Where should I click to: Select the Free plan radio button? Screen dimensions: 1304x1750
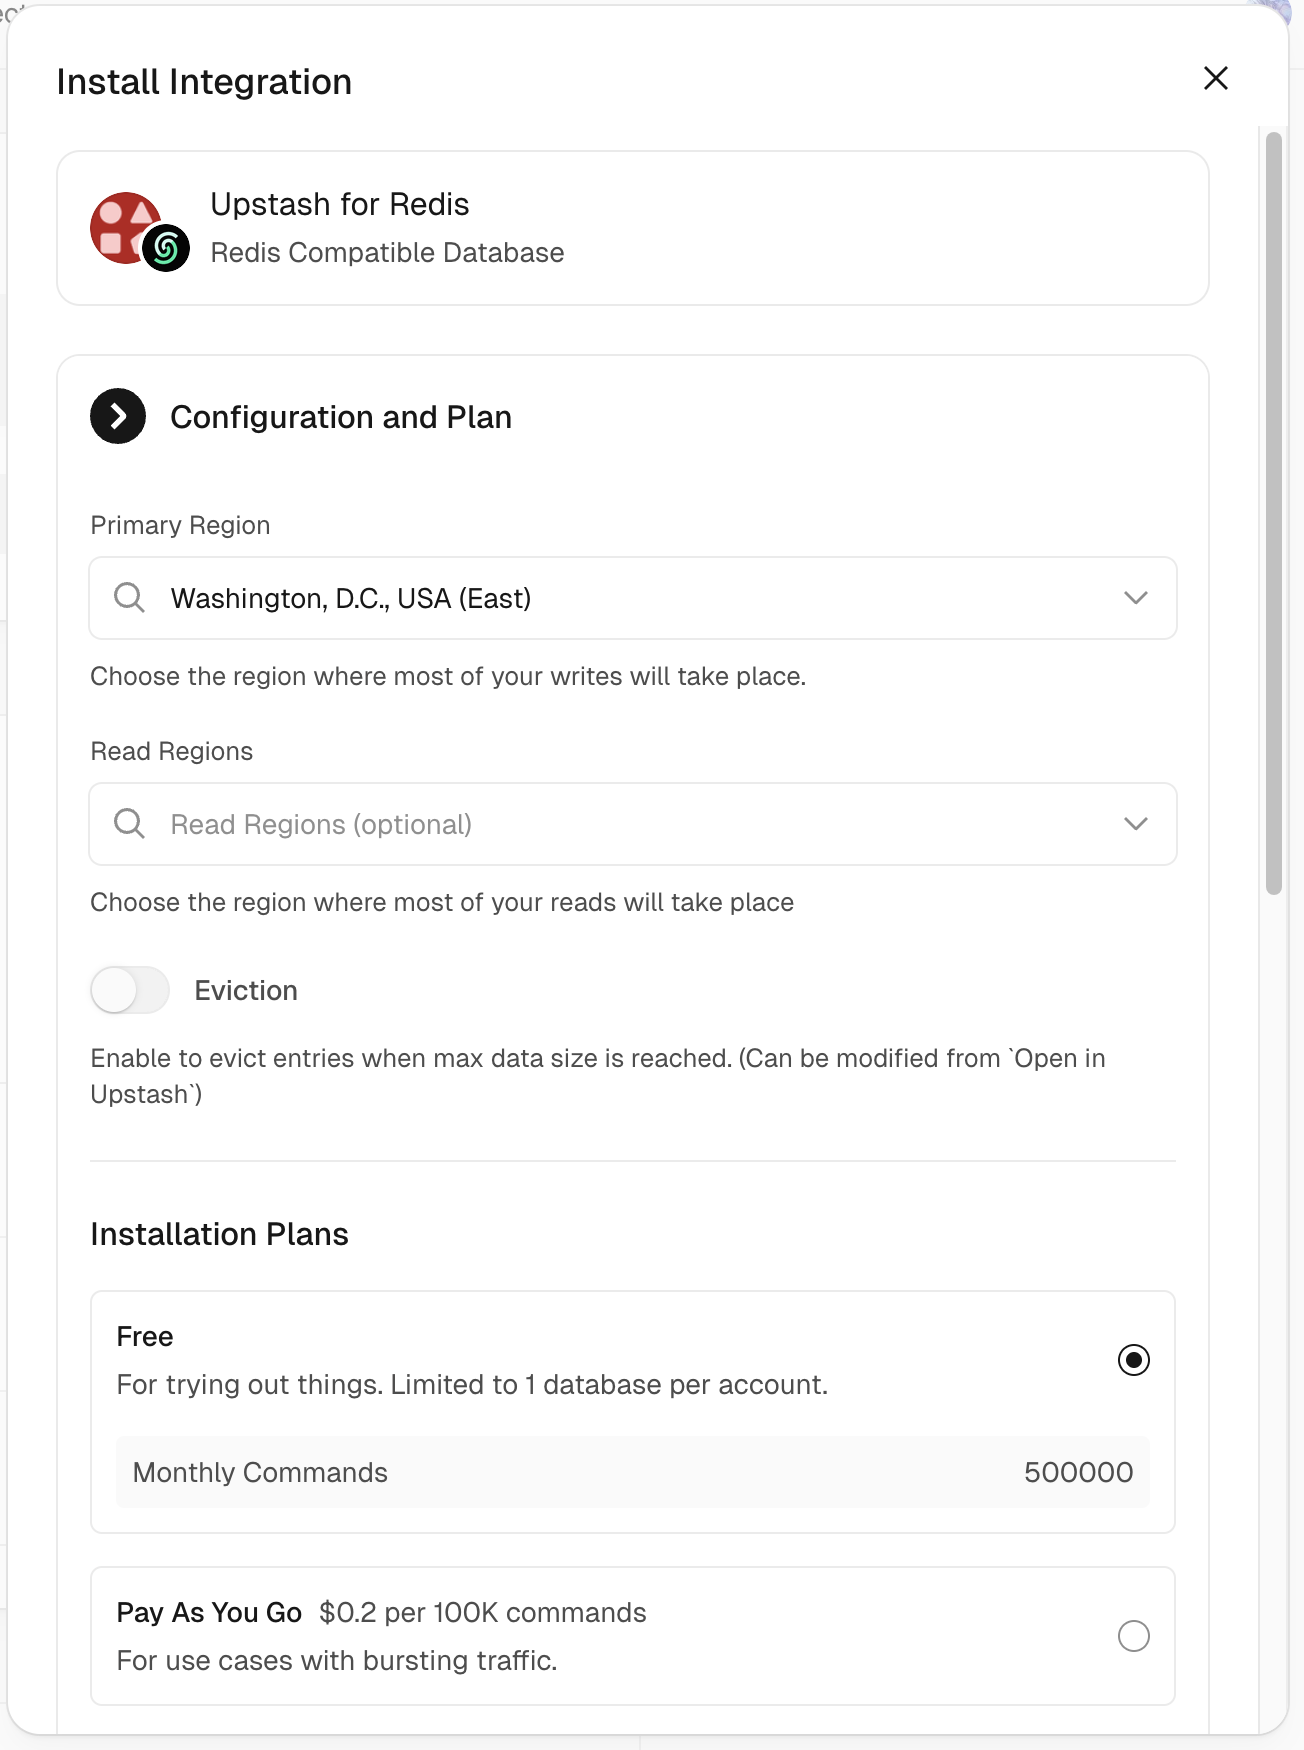(x=1133, y=1361)
